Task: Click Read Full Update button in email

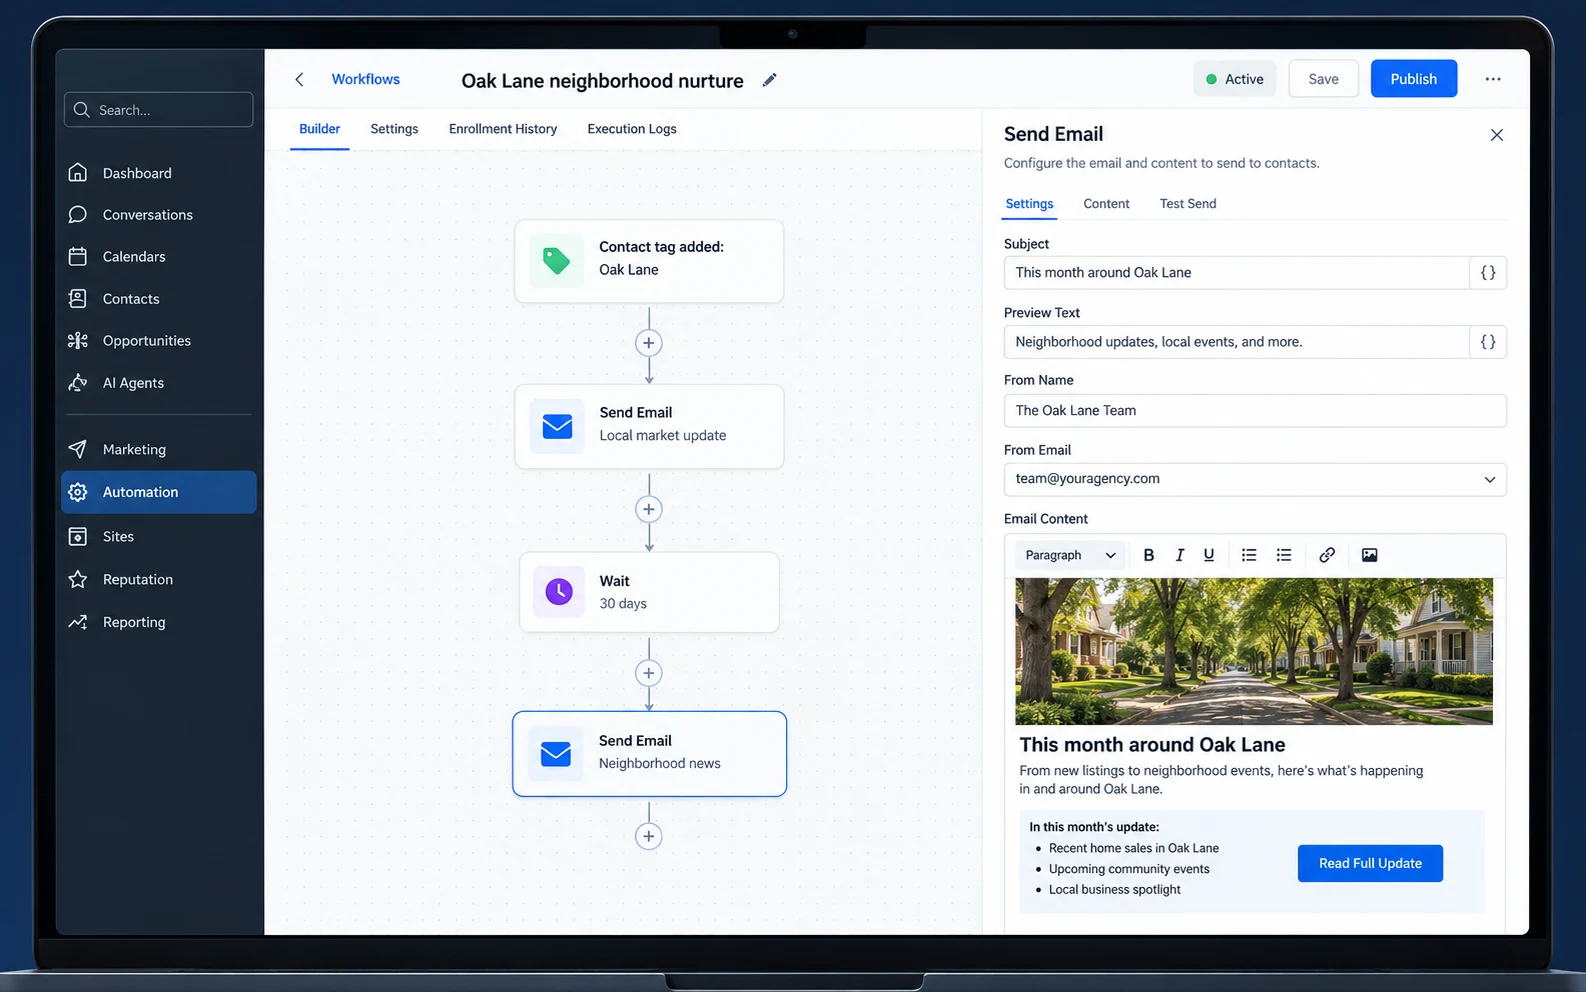Action: [x=1370, y=864]
